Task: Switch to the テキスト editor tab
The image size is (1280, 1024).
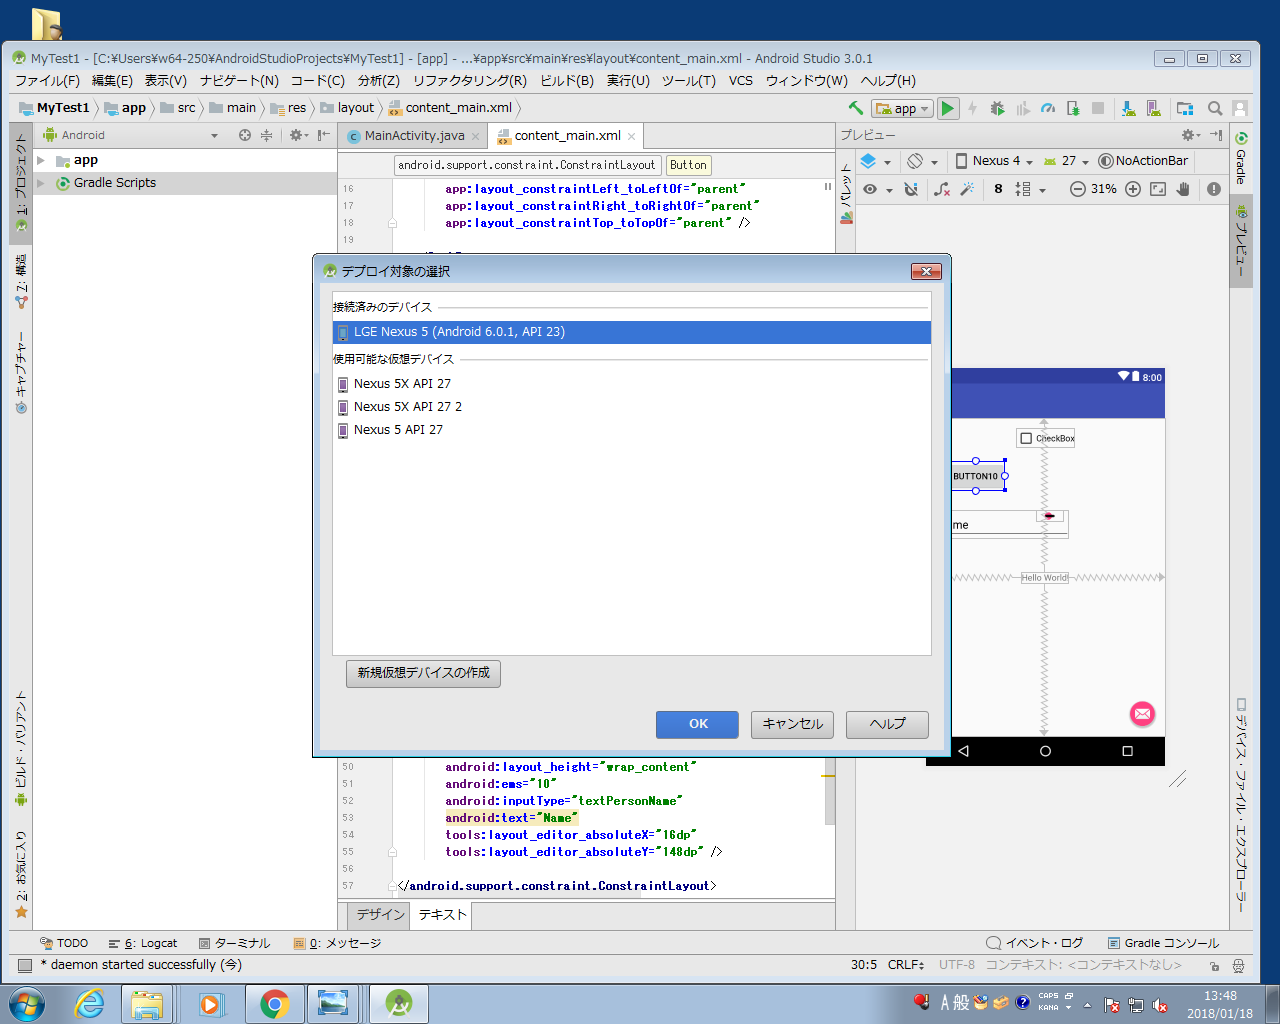Action: pos(442,914)
